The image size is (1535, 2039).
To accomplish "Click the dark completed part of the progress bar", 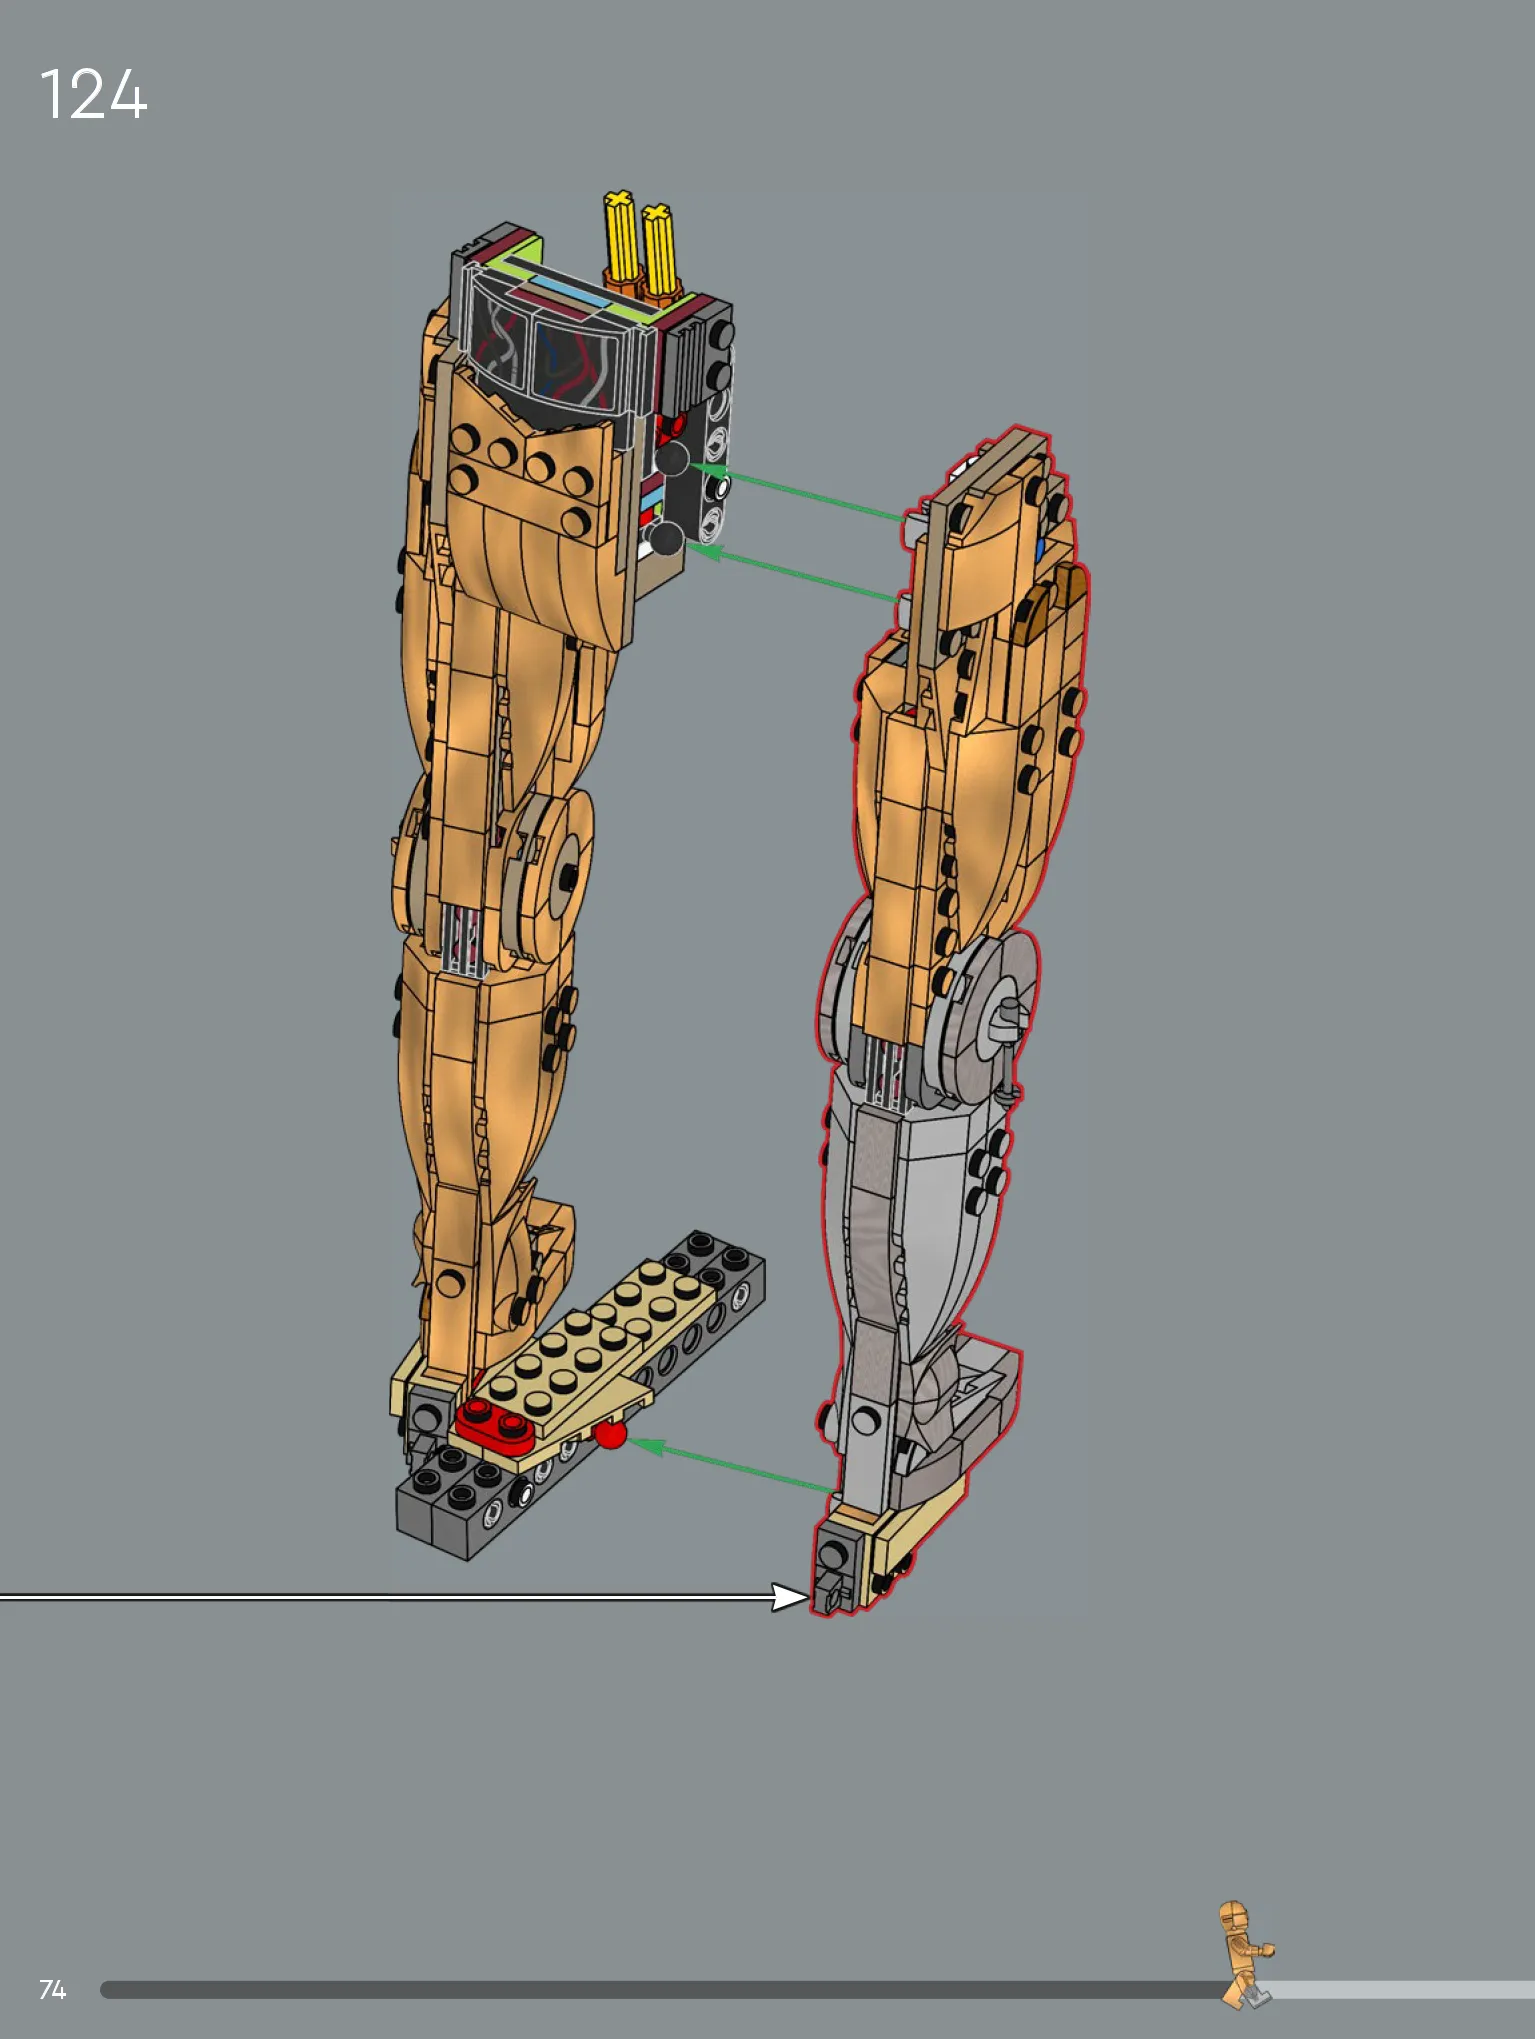I will pyautogui.click(x=664, y=1990).
